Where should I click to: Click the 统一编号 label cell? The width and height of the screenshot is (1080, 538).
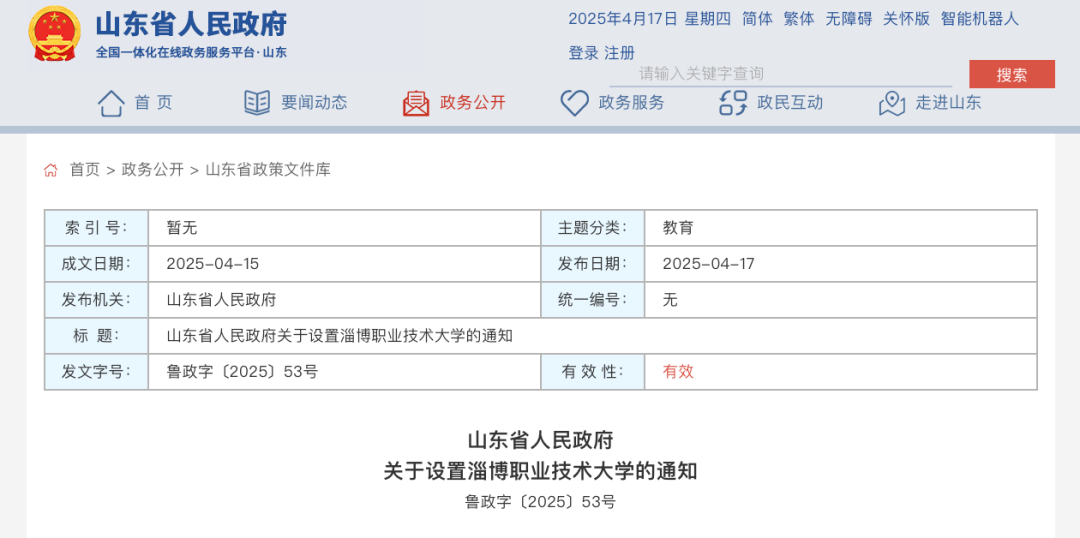(x=593, y=300)
